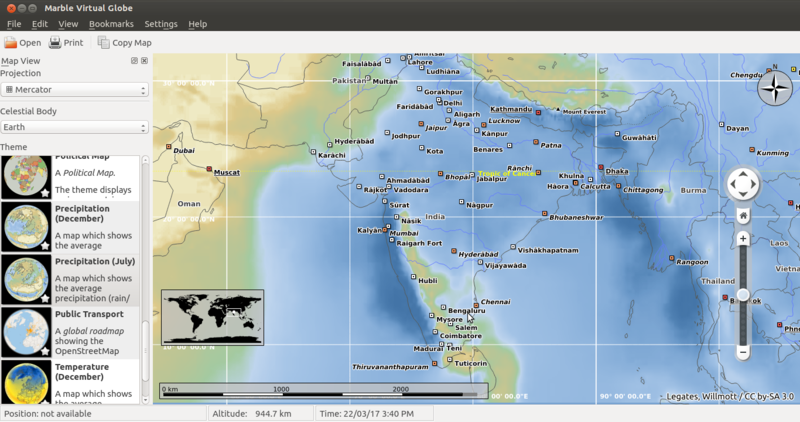Zoom in with the plus button
Viewport: 800px width, 422px height.
pos(743,238)
